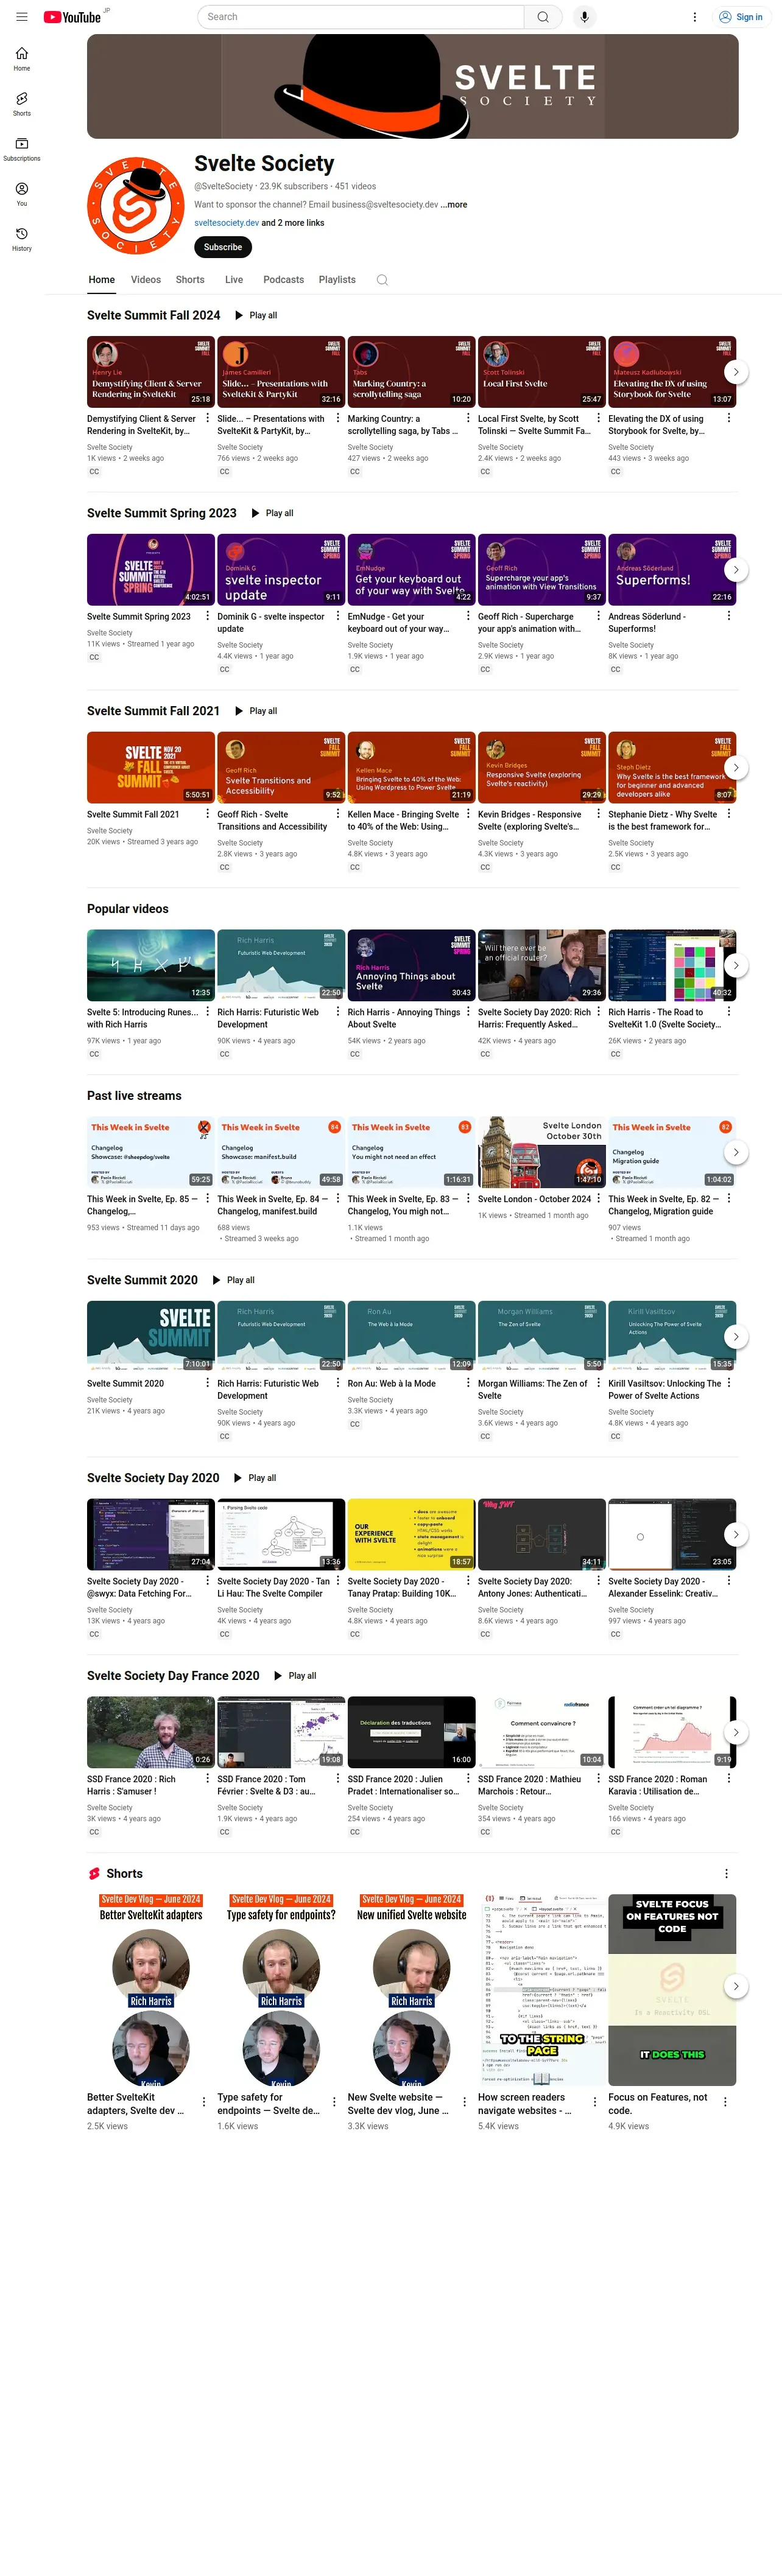This screenshot has width=782, height=2576.
Task: Select the Home channel tab
Action: [x=102, y=280]
